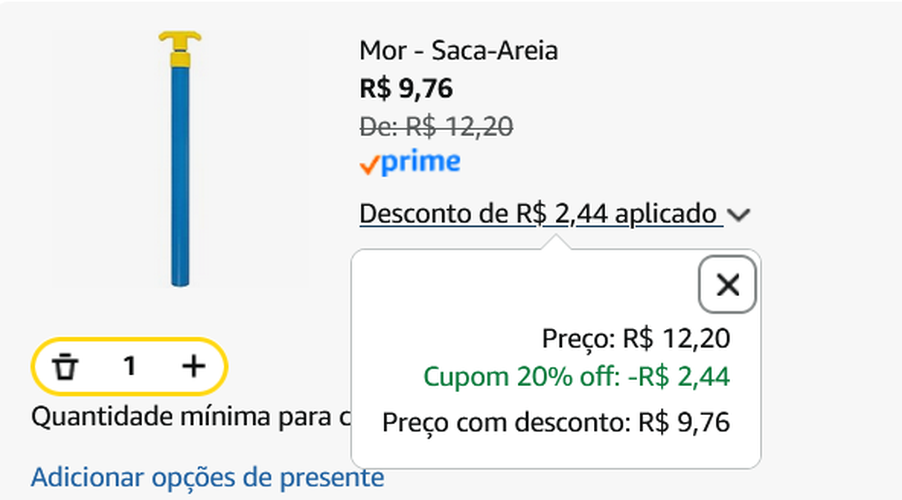Open the "Desconto de R$ 2,44 aplicado" link
This screenshot has height=500, width=902.
click(x=539, y=214)
